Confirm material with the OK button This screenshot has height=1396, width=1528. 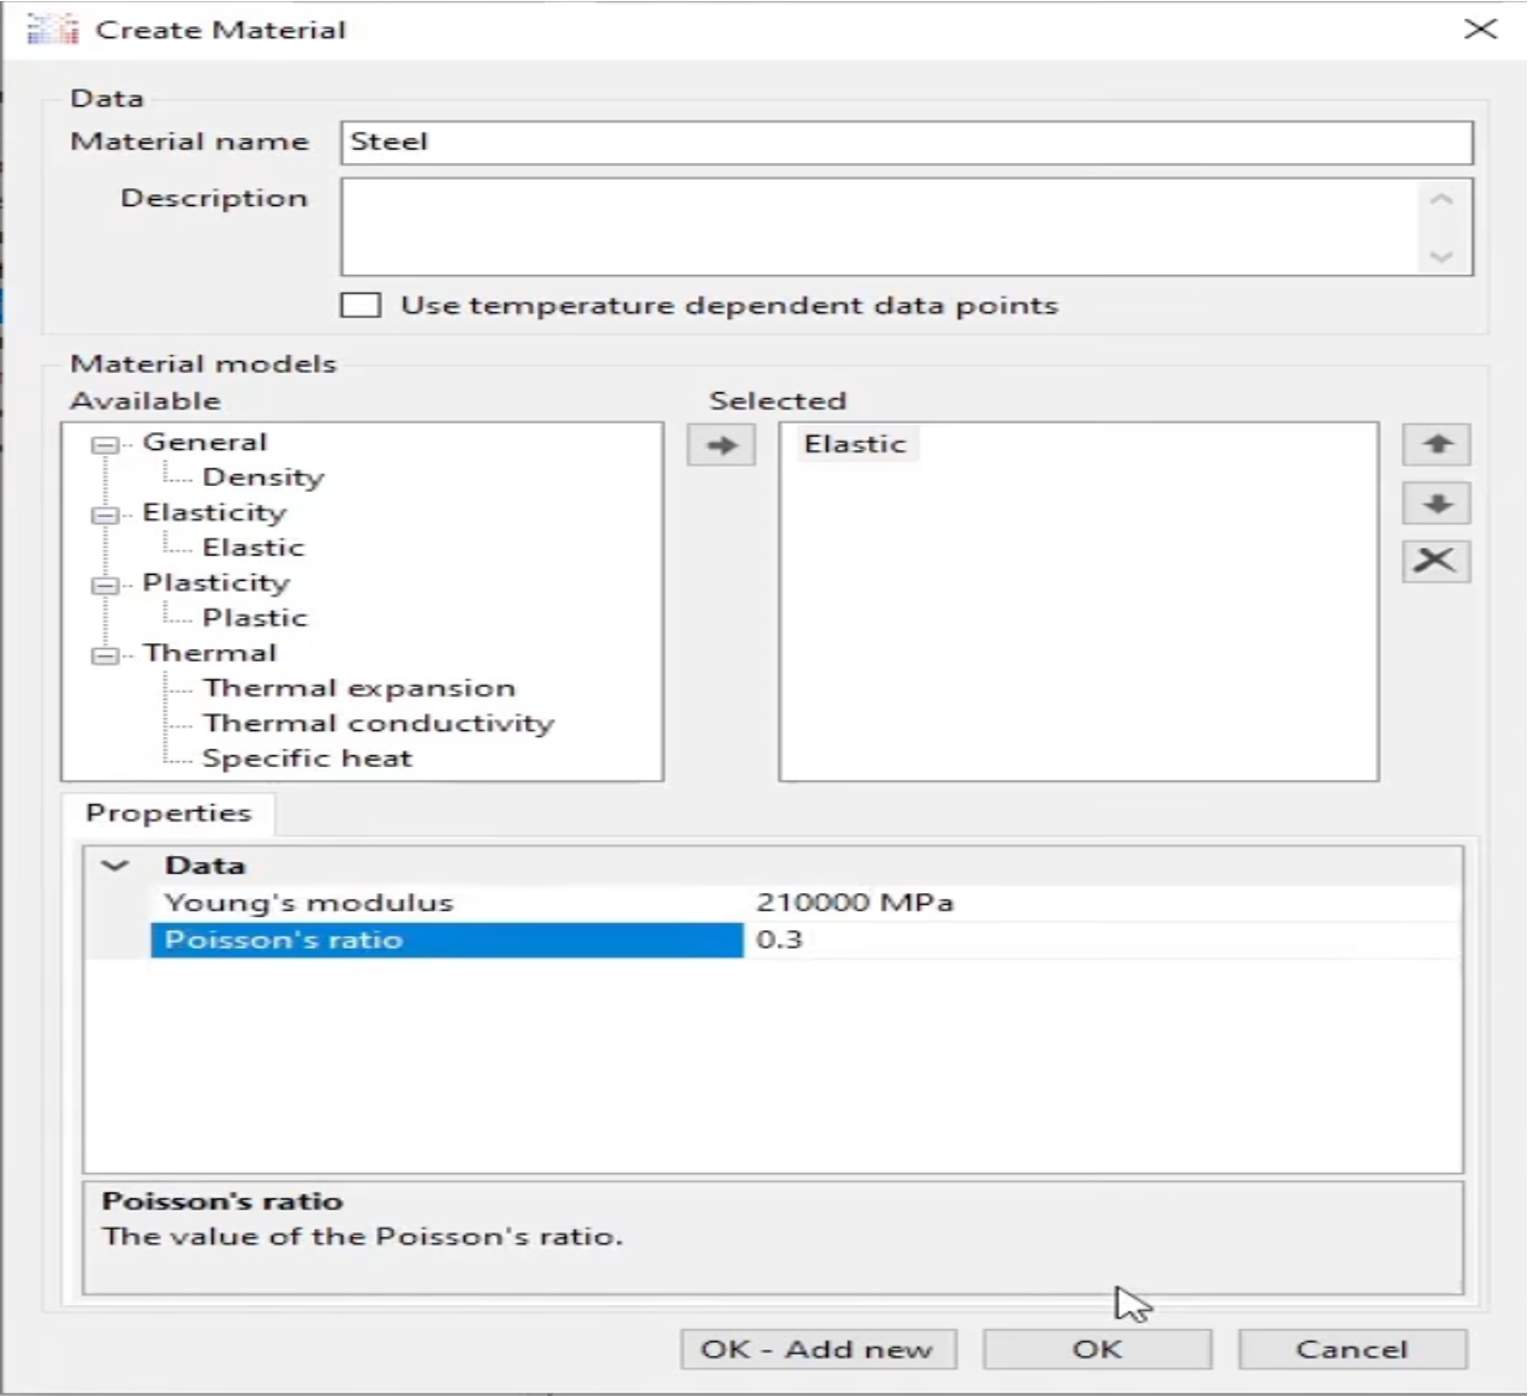[x=1097, y=1349]
